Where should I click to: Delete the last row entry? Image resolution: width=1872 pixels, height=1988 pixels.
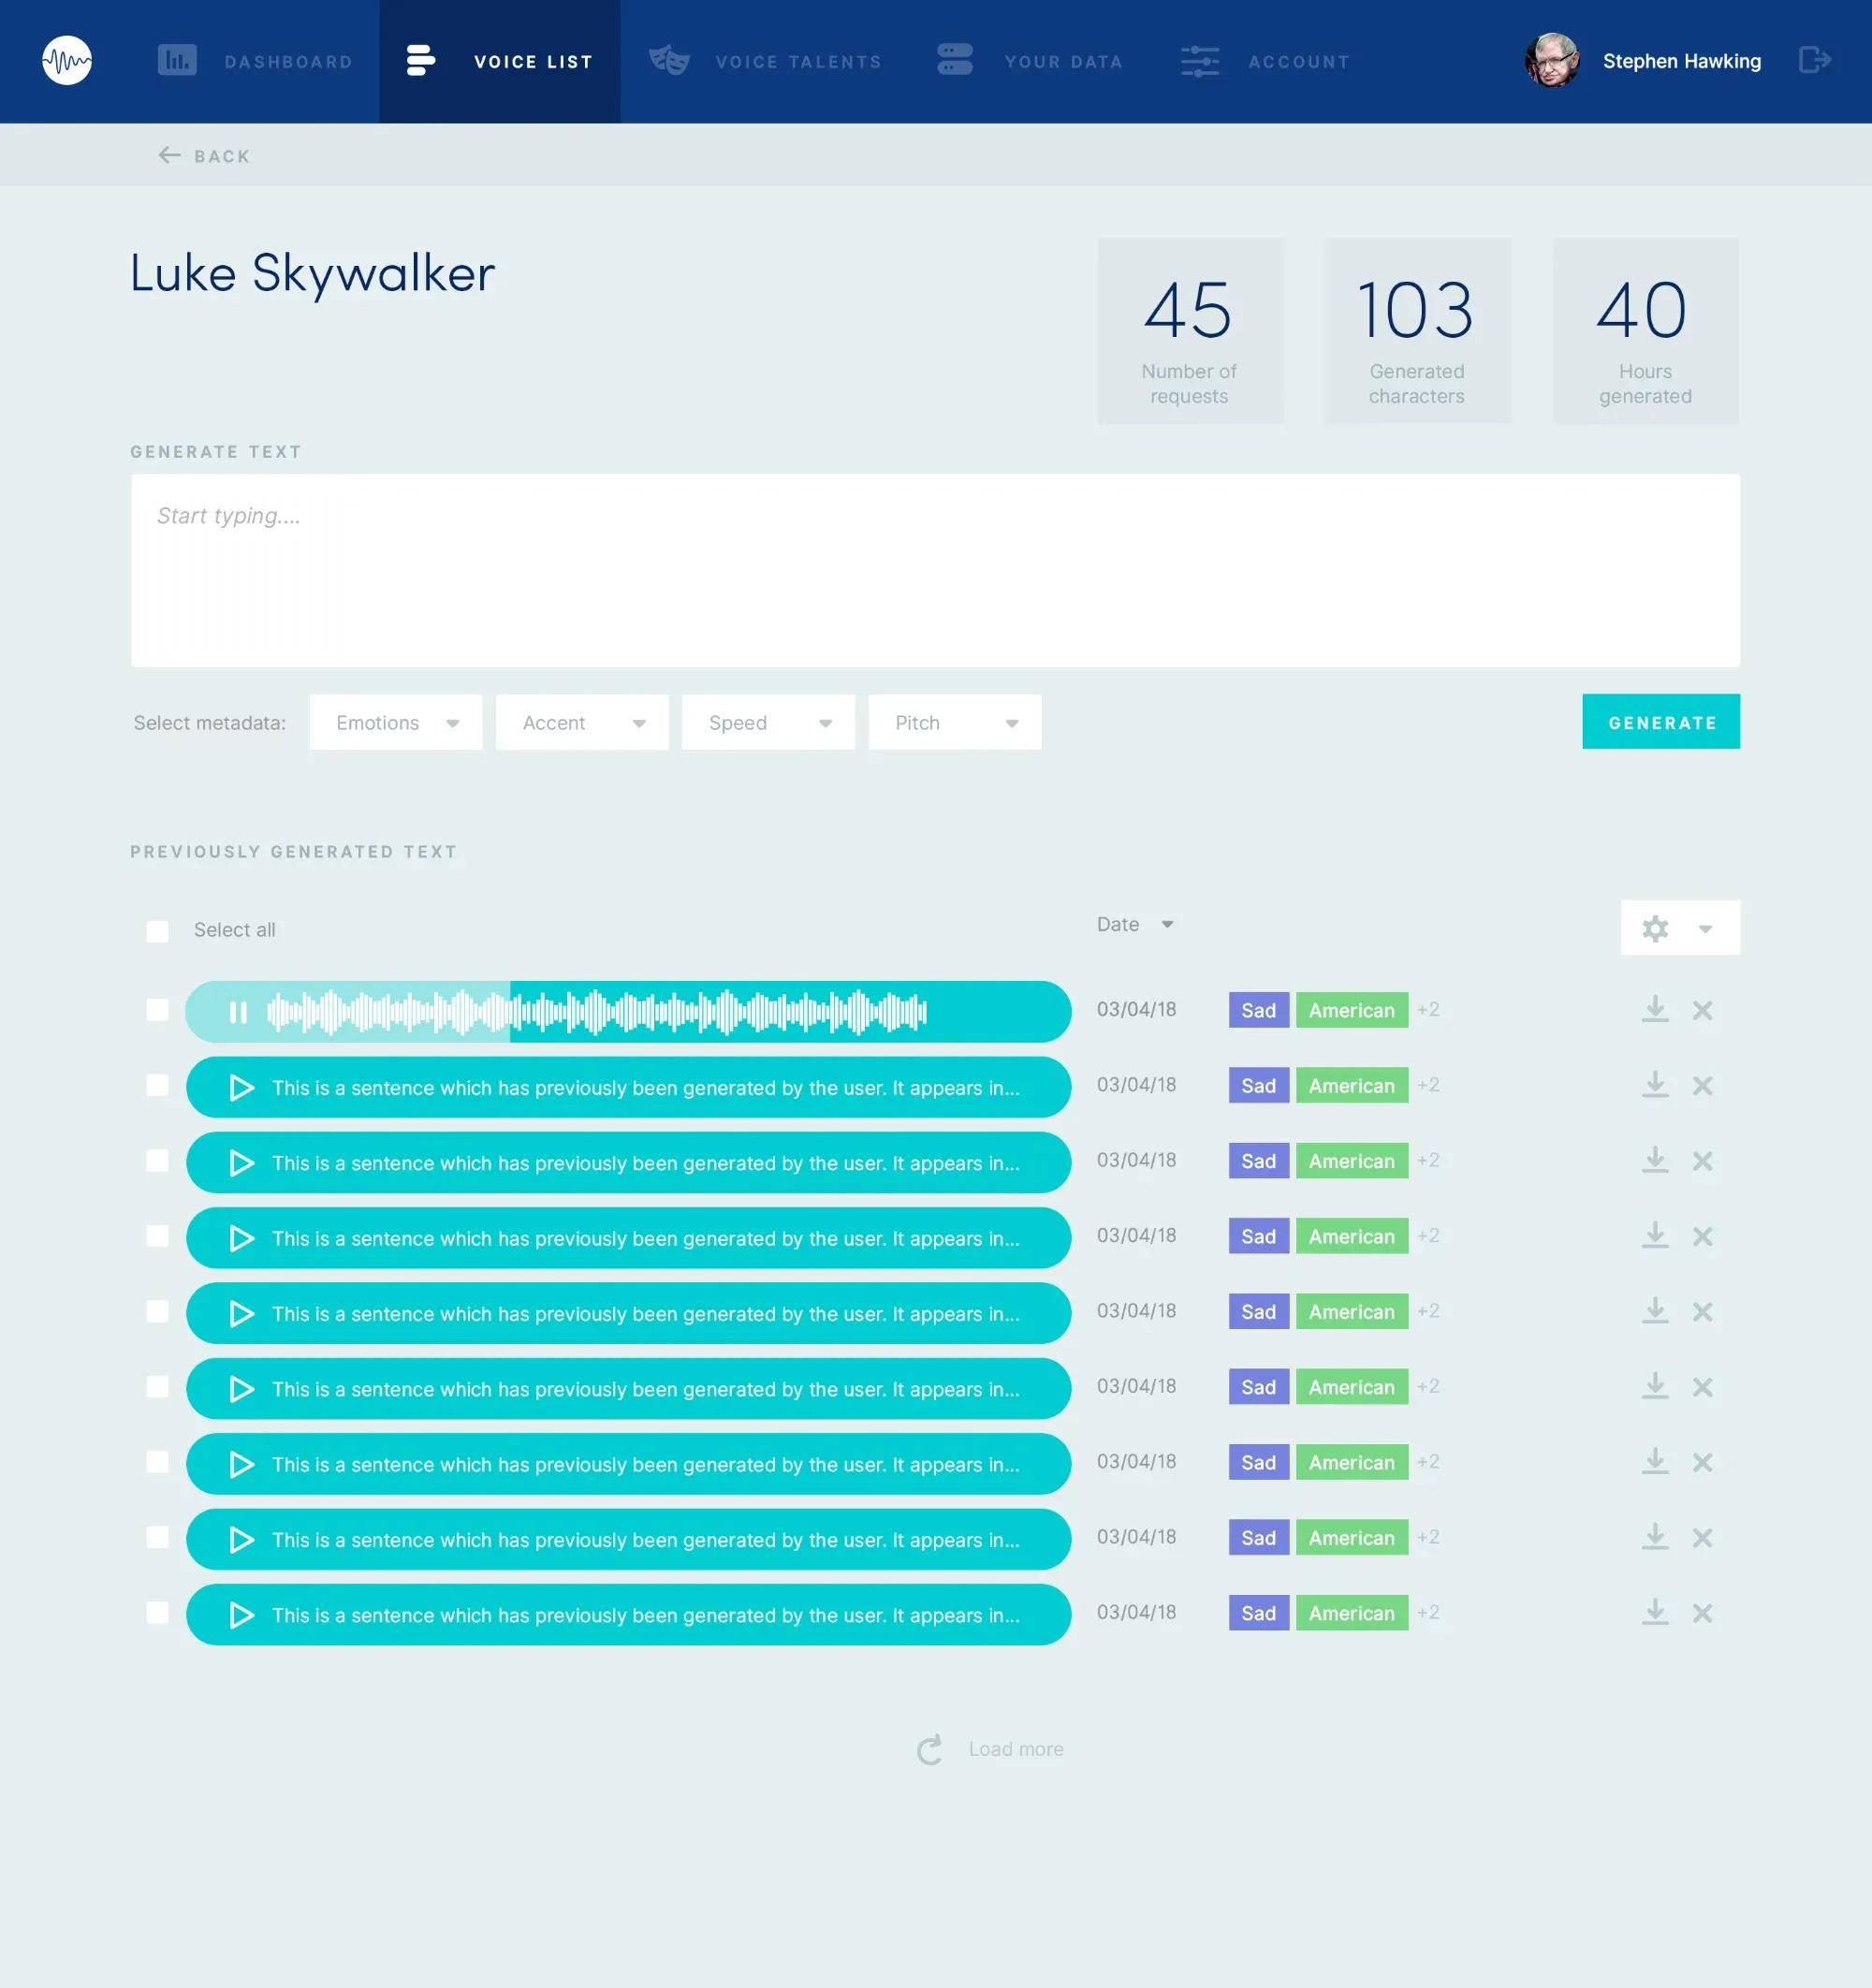tap(1702, 1614)
